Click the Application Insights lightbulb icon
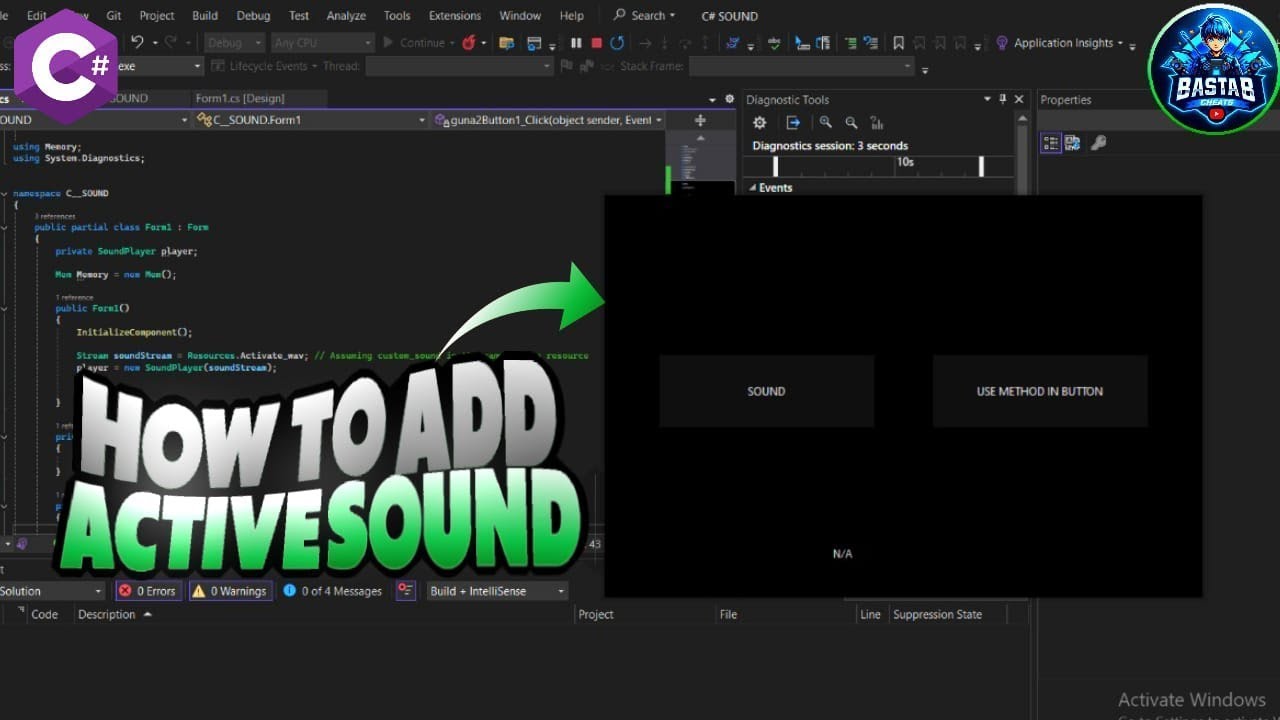Viewport: 1280px width, 720px height. [x=1002, y=43]
